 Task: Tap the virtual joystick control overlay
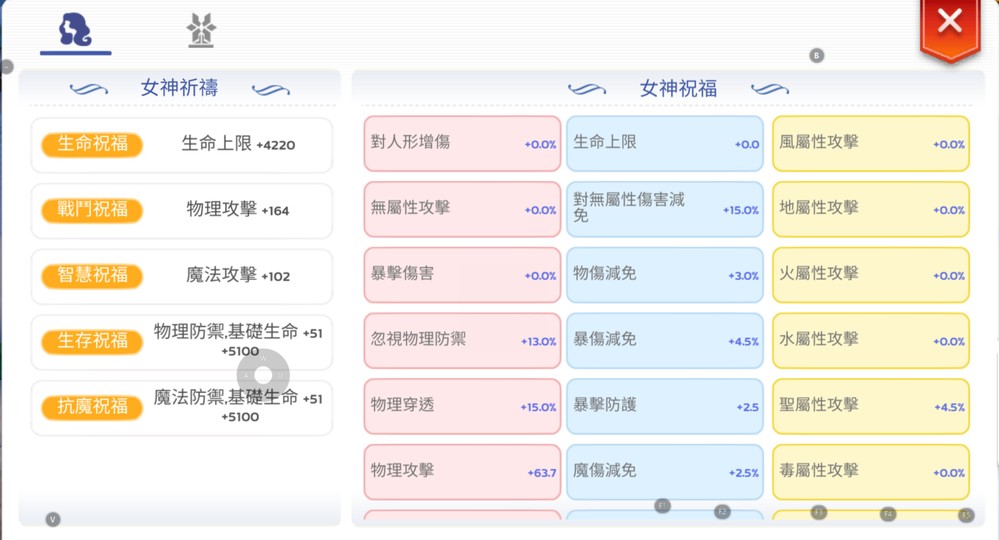tap(263, 375)
